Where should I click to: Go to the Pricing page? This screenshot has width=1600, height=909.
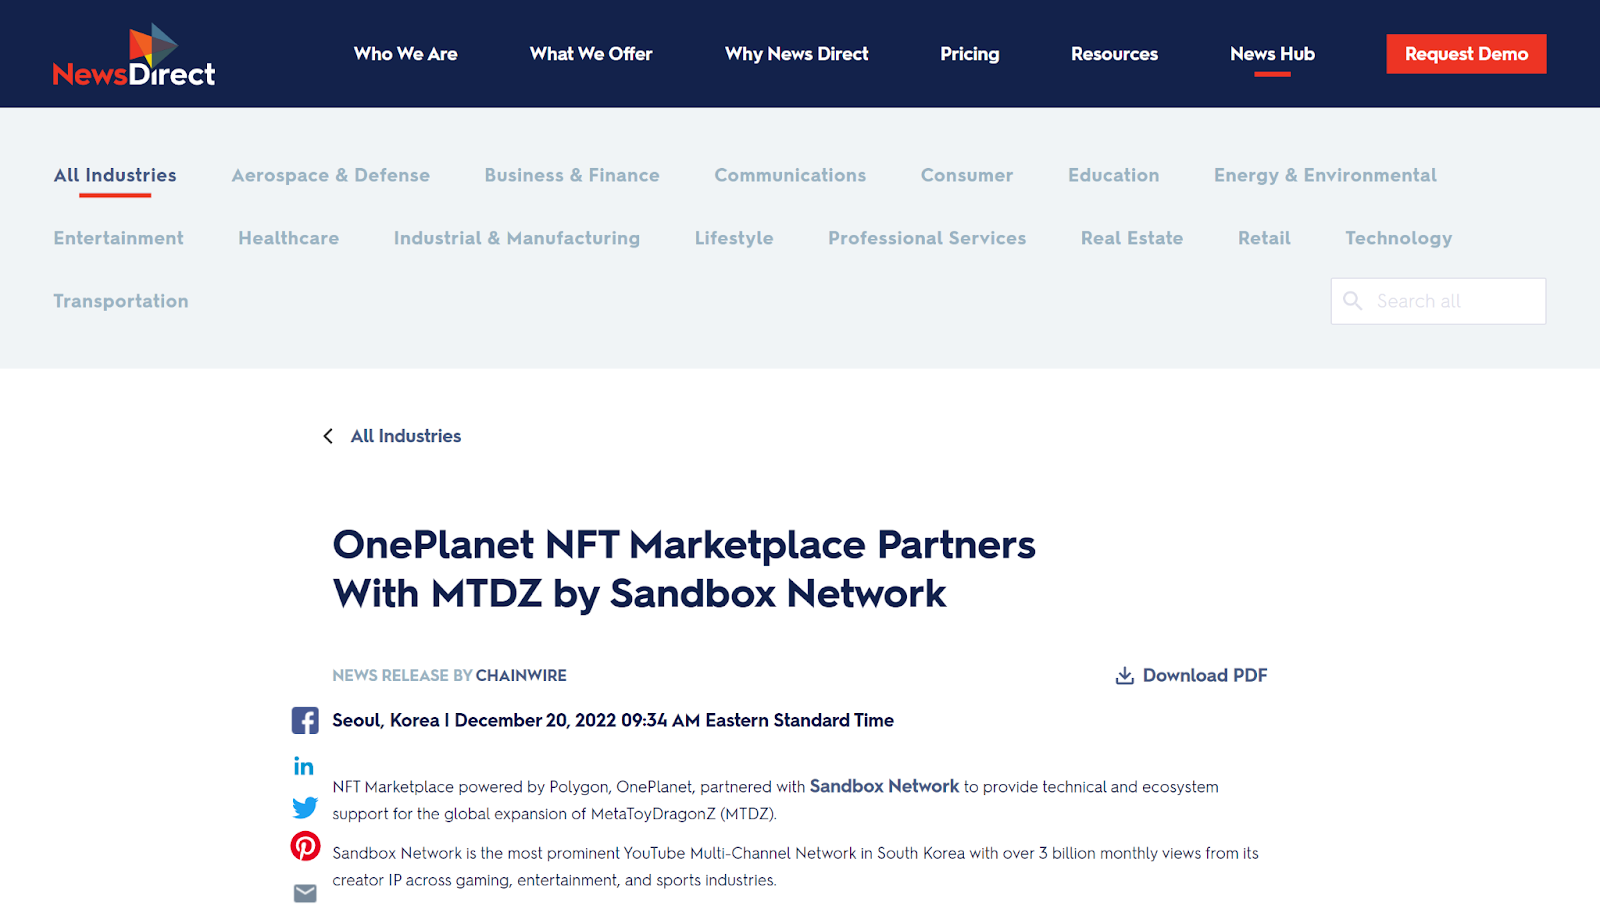[x=970, y=54]
